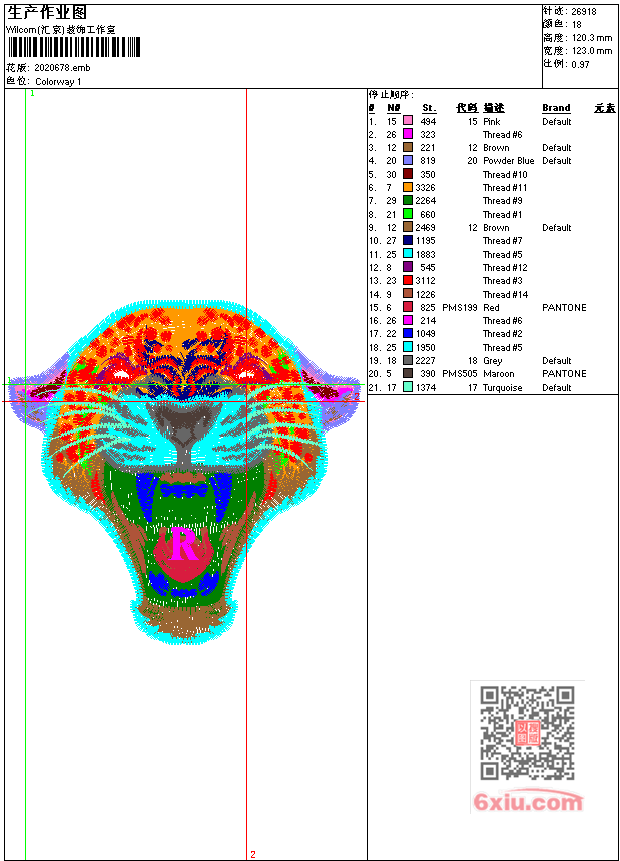The image size is (620, 861).
Task: Open the '6xiu.com' link
Action: click(527, 802)
